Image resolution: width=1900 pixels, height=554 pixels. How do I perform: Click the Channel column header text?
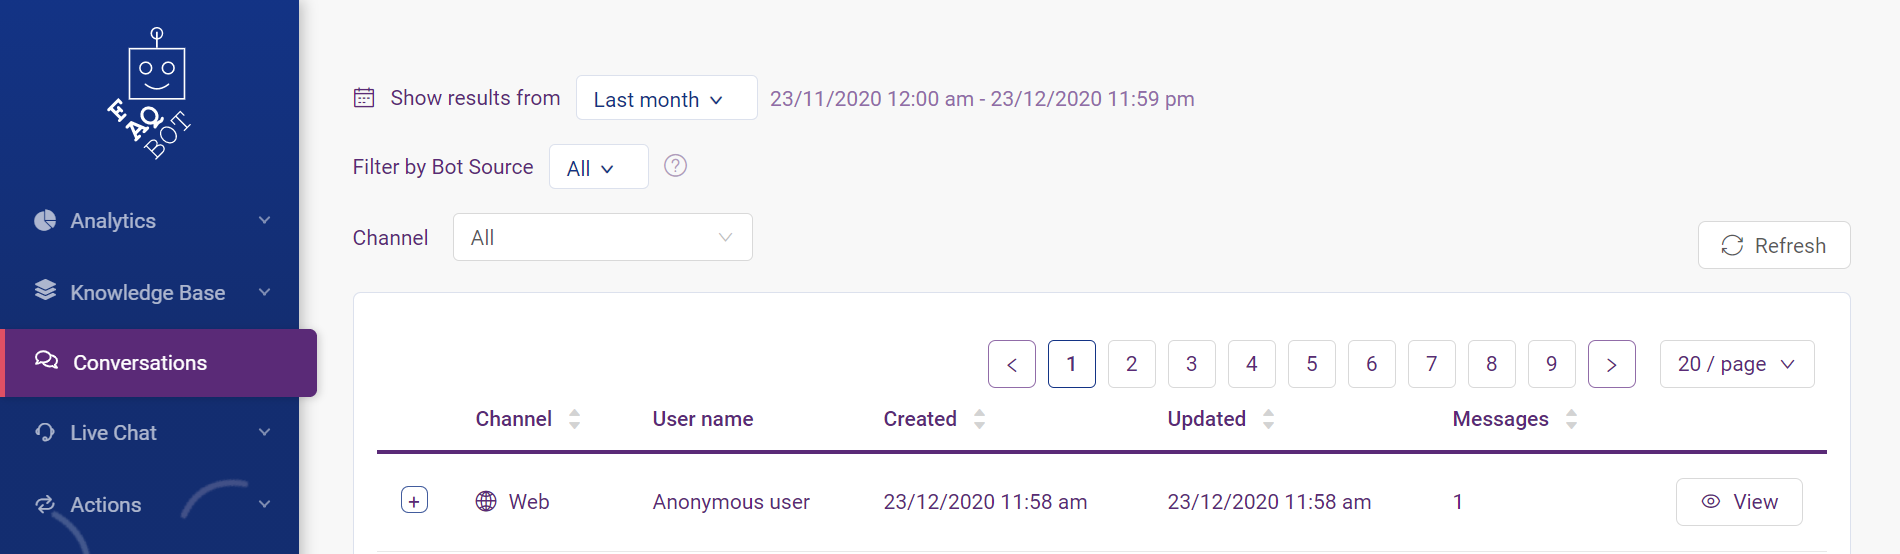tap(514, 419)
